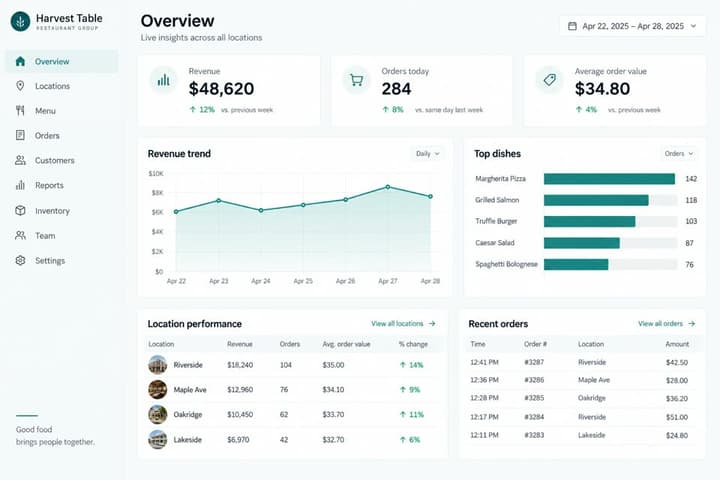The width and height of the screenshot is (720, 480).
Task: Click the Margherita Pizza bar
Action: tap(609, 179)
